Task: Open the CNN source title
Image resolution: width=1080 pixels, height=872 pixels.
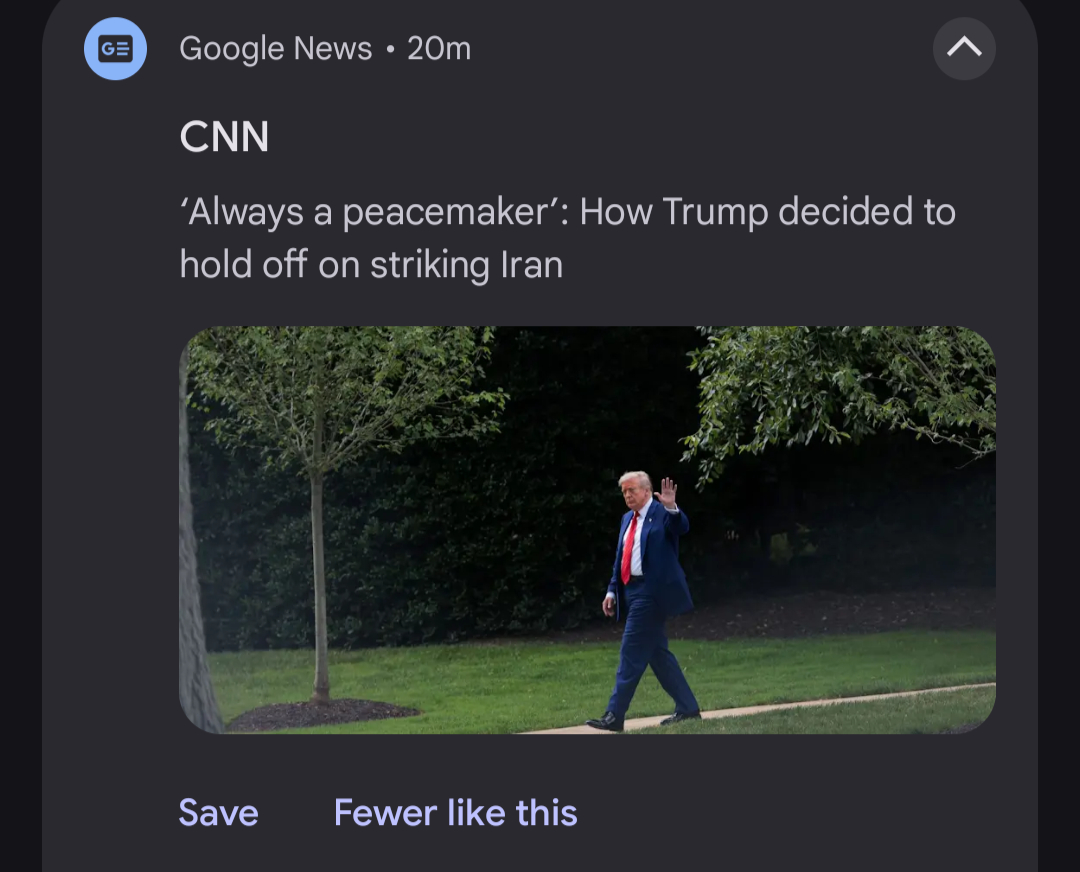Action: 224,136
